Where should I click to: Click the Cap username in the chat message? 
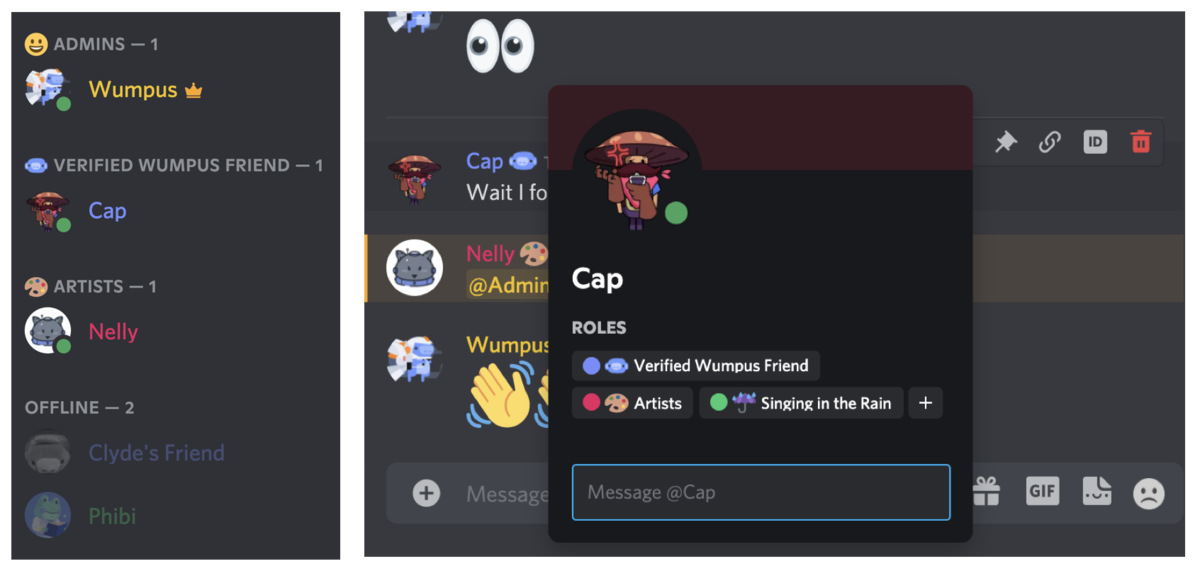coord(485,160)
